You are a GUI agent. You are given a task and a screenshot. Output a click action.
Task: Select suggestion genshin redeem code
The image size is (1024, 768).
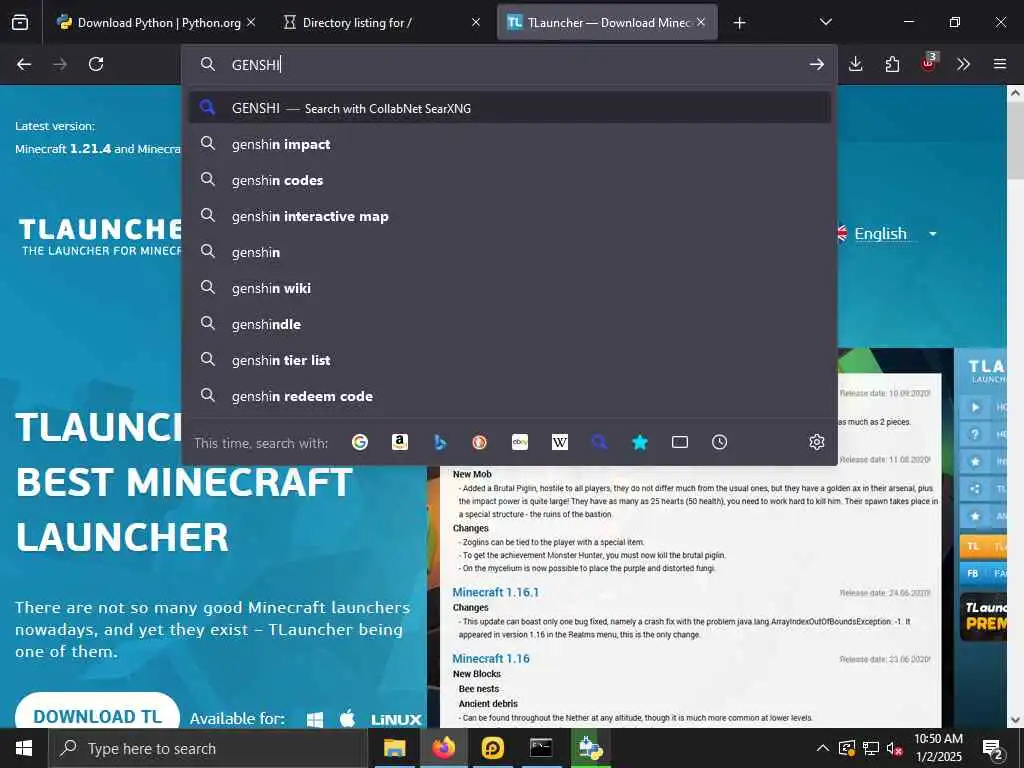coord(509,396)
